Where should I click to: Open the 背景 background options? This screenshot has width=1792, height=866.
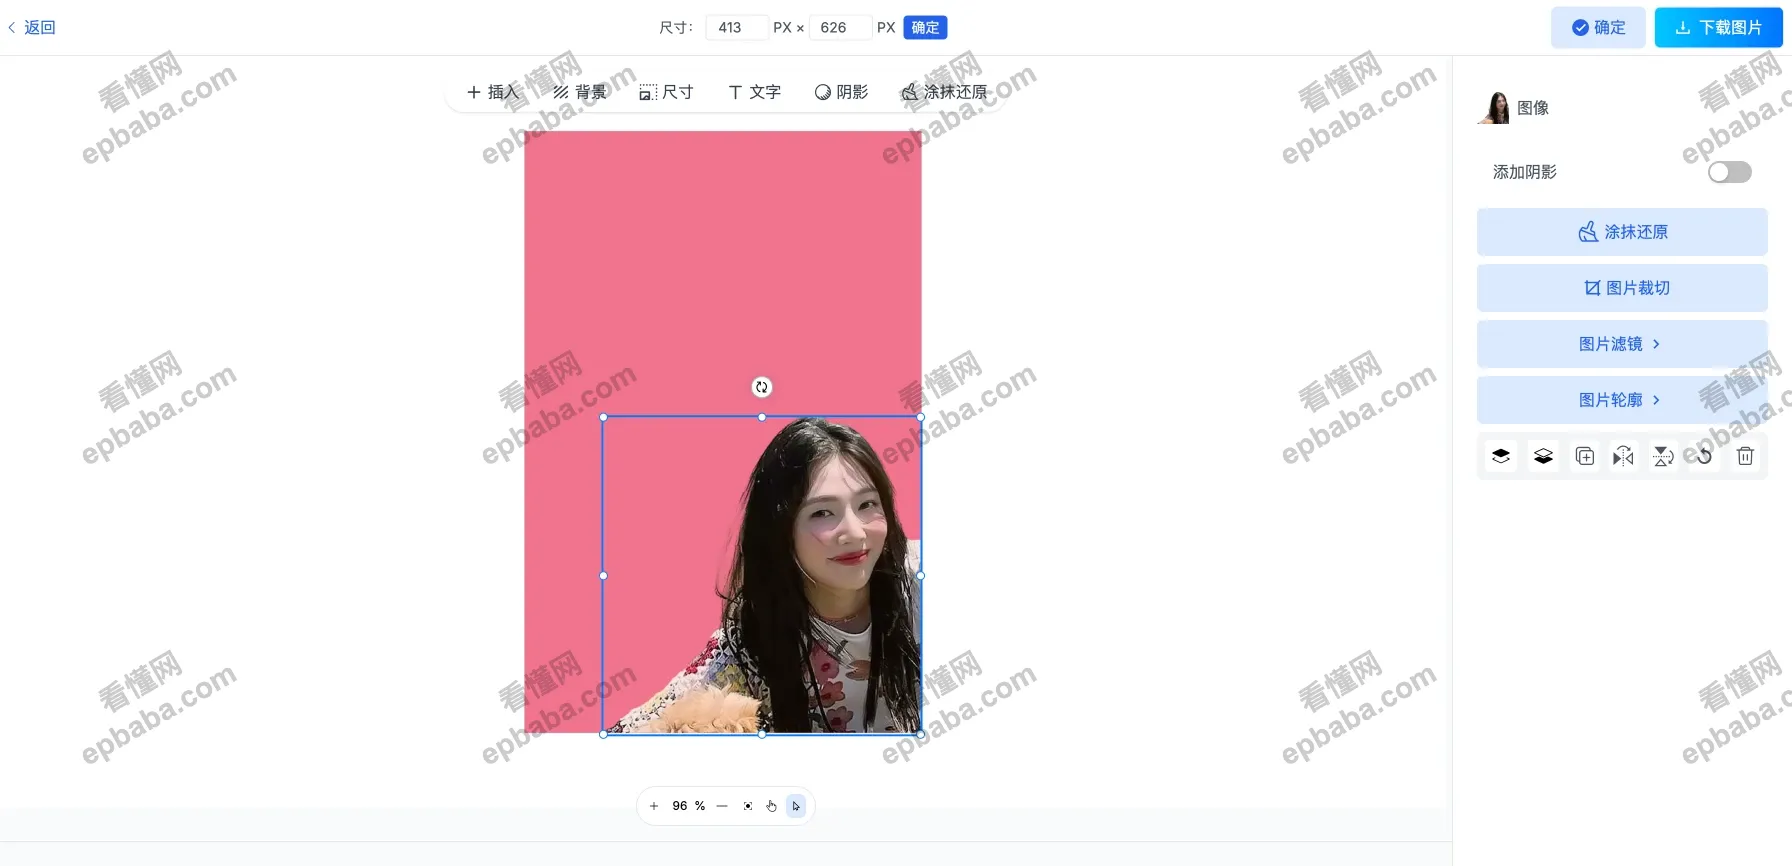pos(580,92)
